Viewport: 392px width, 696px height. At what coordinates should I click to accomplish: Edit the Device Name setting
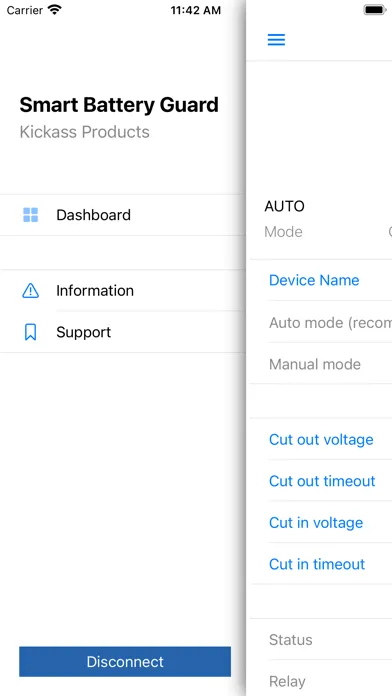(x=321, y=280)
